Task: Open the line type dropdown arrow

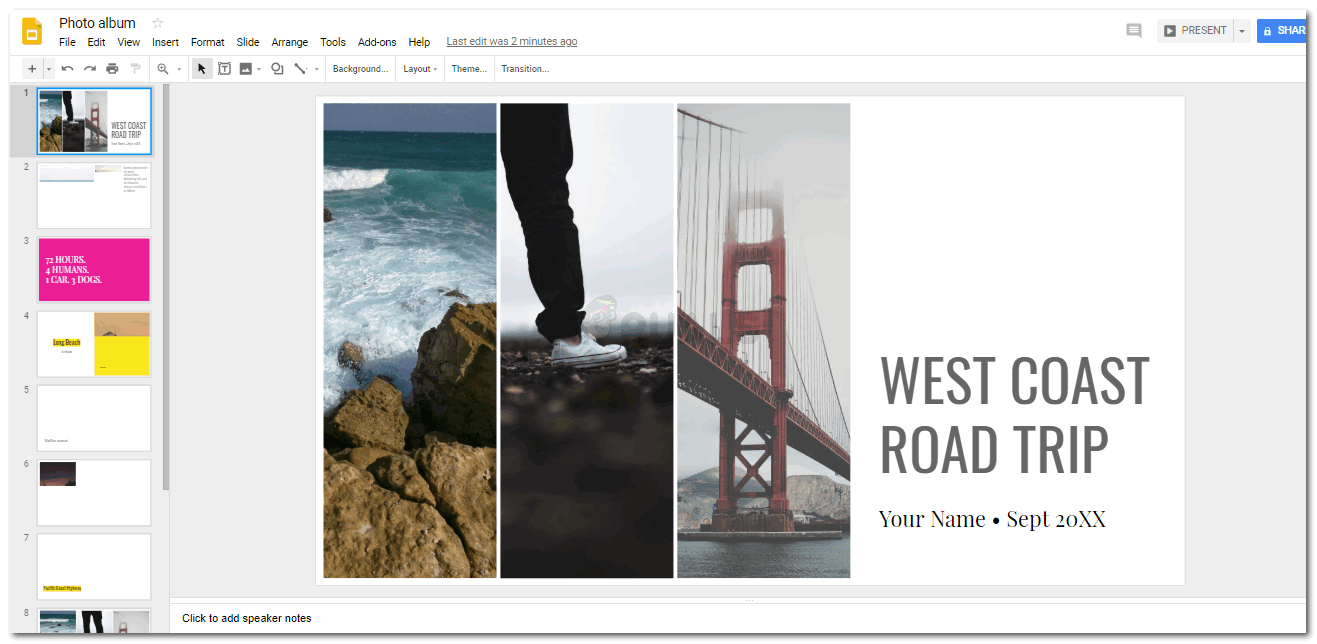Action: pos(317,69)
